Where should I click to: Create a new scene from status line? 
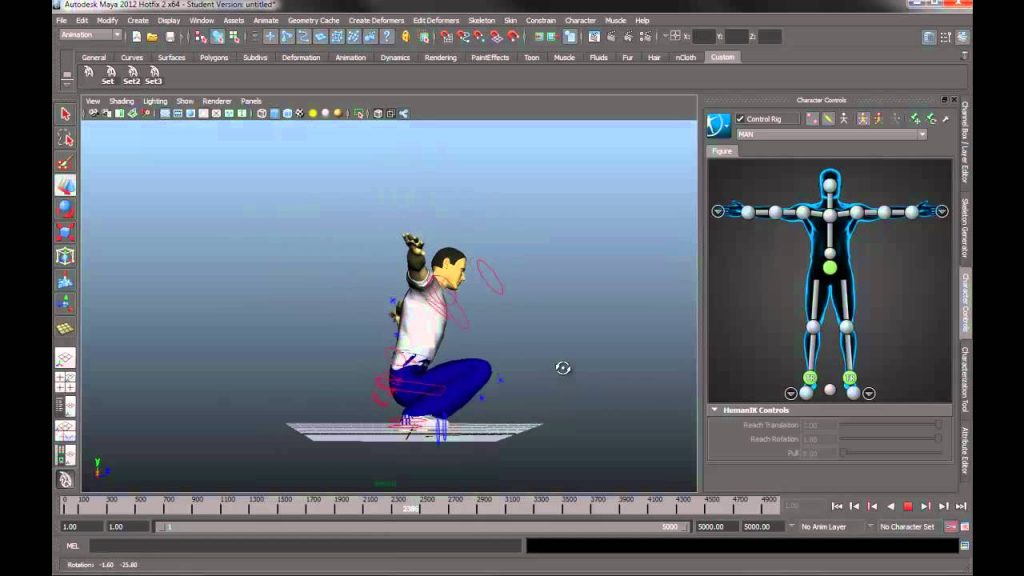point(136,37)
